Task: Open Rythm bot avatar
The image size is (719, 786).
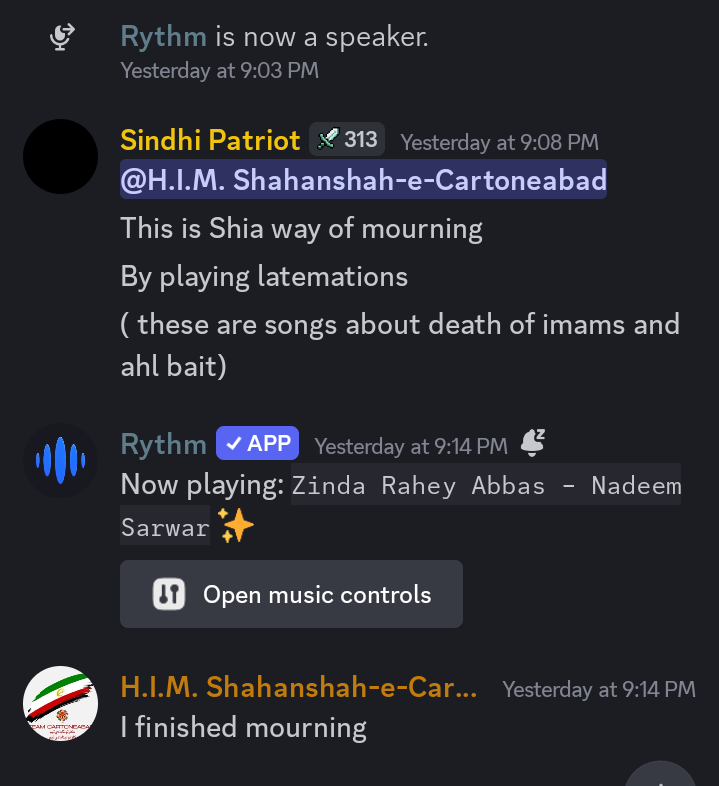Action: [x=61, y=460]
